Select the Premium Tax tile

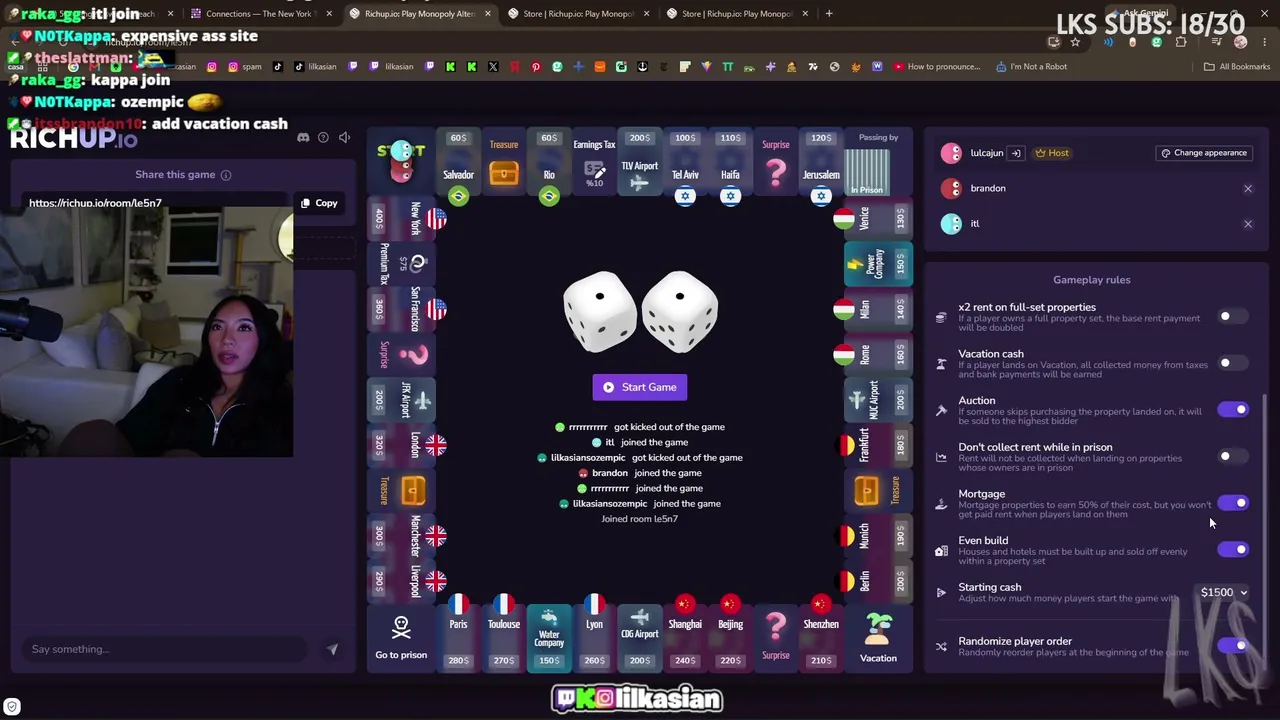(x=401, y=264)
